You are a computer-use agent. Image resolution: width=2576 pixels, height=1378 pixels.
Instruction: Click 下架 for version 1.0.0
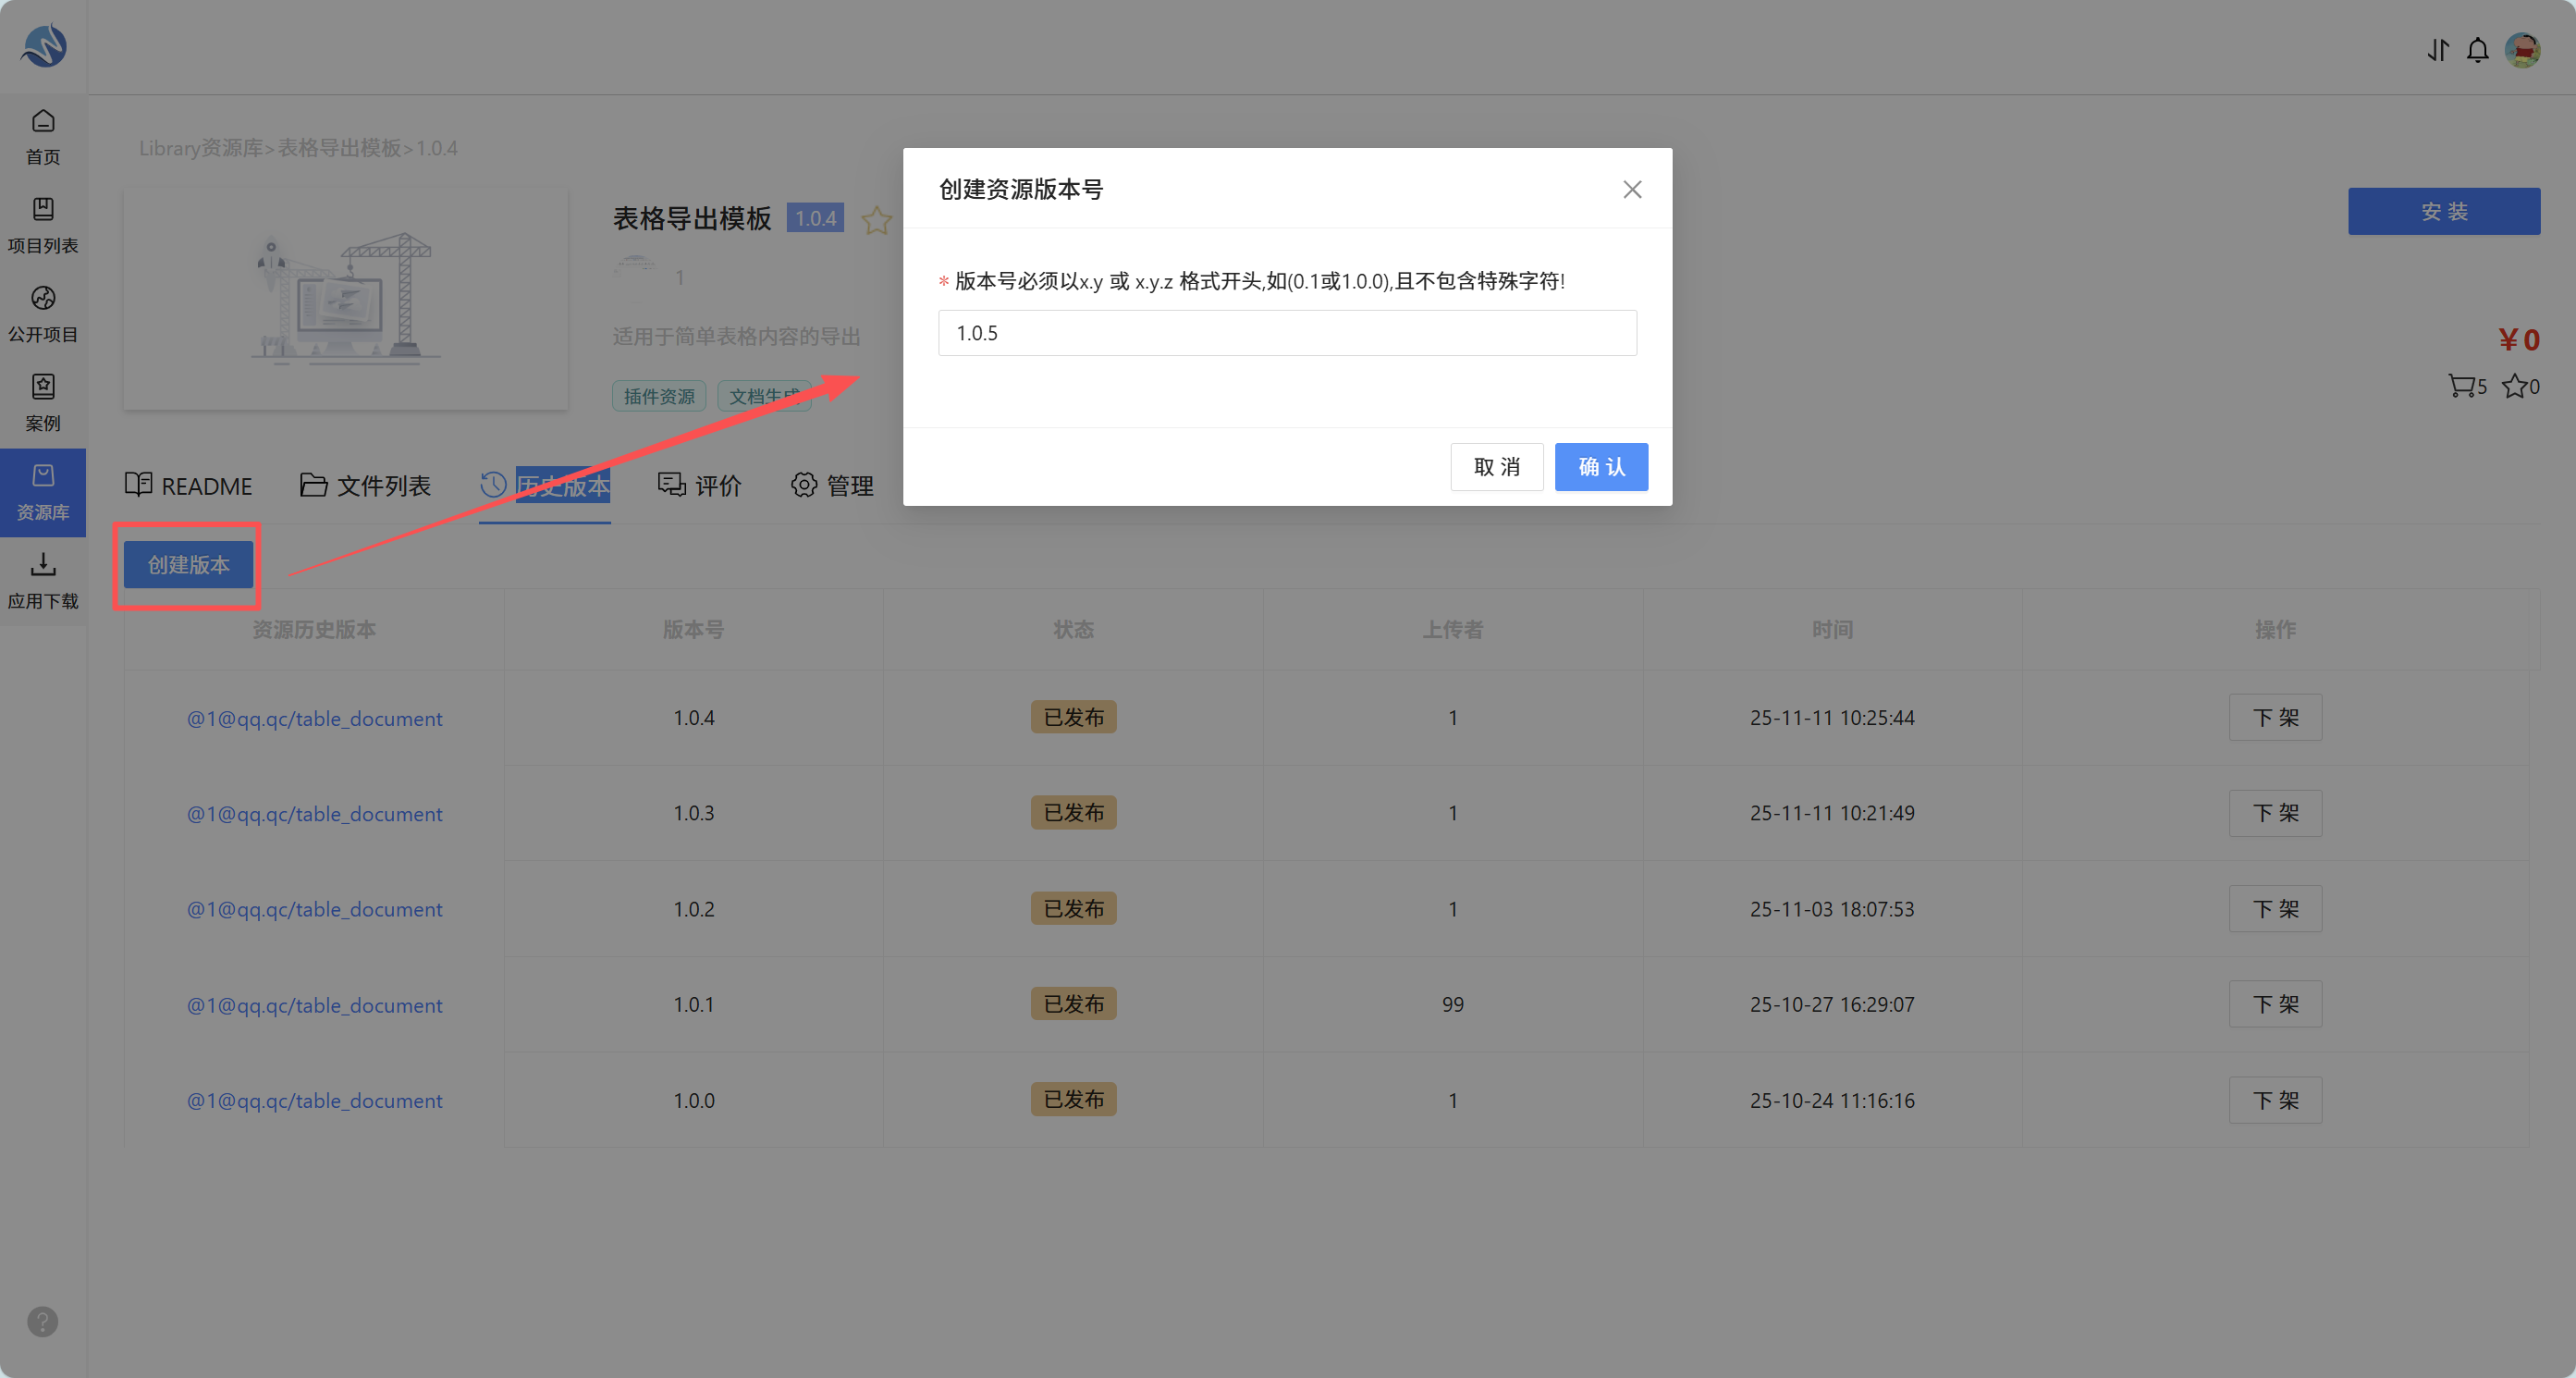pyautogui.click(x=2275, y=1100)
